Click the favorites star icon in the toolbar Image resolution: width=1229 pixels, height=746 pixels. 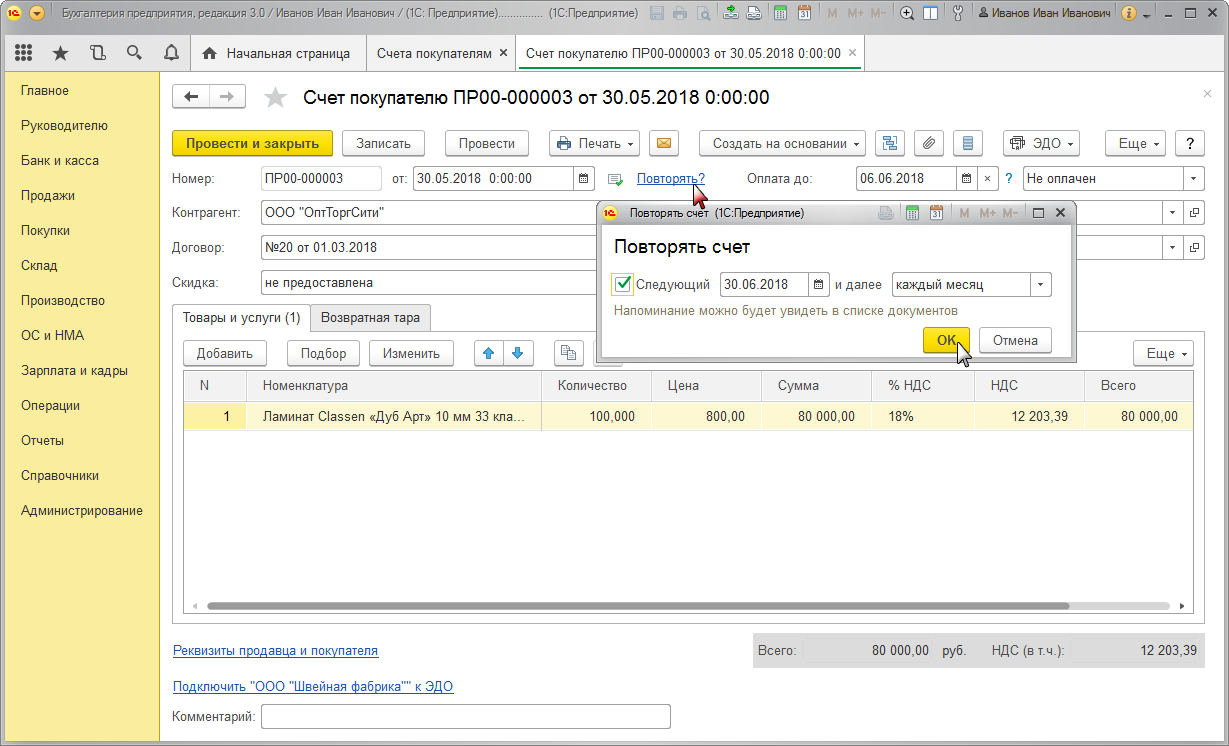pyautogui.click(x=60, y=53)
